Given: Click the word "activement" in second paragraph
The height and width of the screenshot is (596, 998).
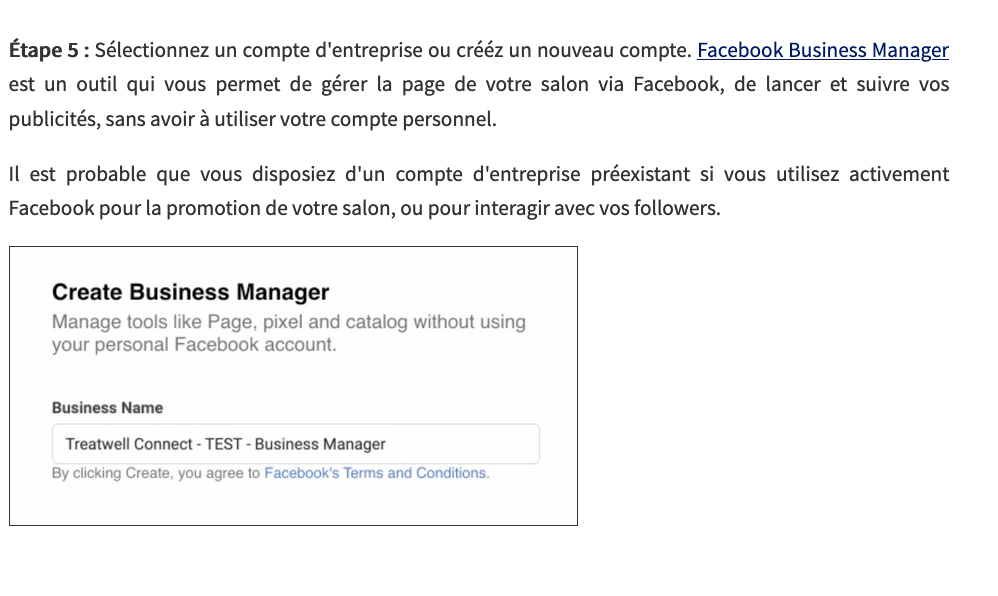Looking at the screenshot, I should point(898,175).
